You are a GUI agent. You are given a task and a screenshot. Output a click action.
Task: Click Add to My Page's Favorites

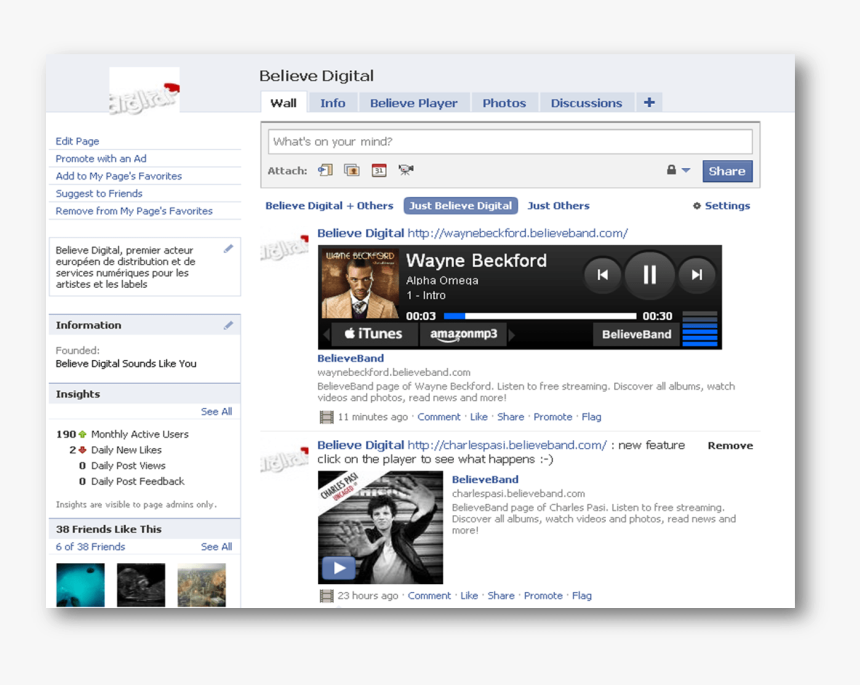[118, 176]
